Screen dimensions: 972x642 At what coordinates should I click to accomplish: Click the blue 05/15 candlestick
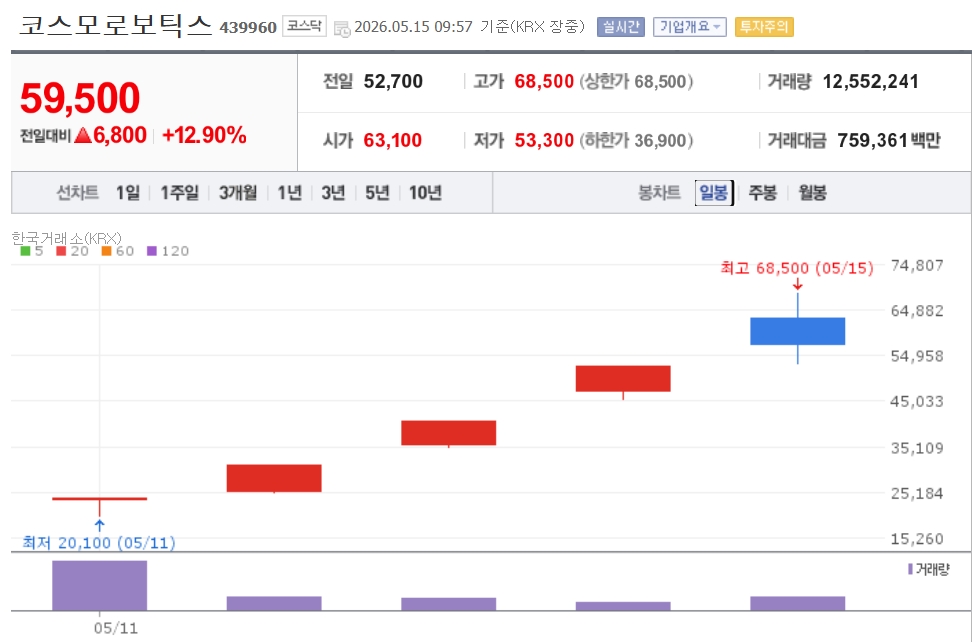[x=797, y=331]
